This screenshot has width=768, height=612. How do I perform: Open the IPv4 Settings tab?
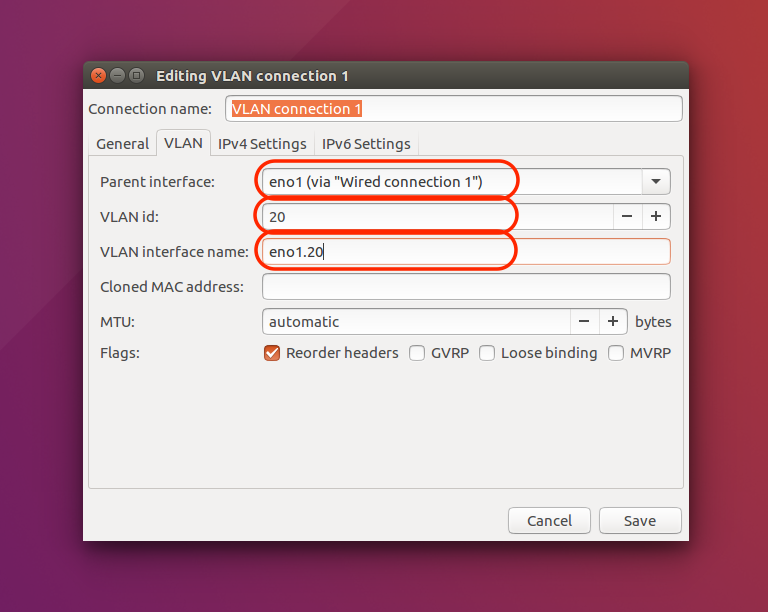click(x=262, y=144)
